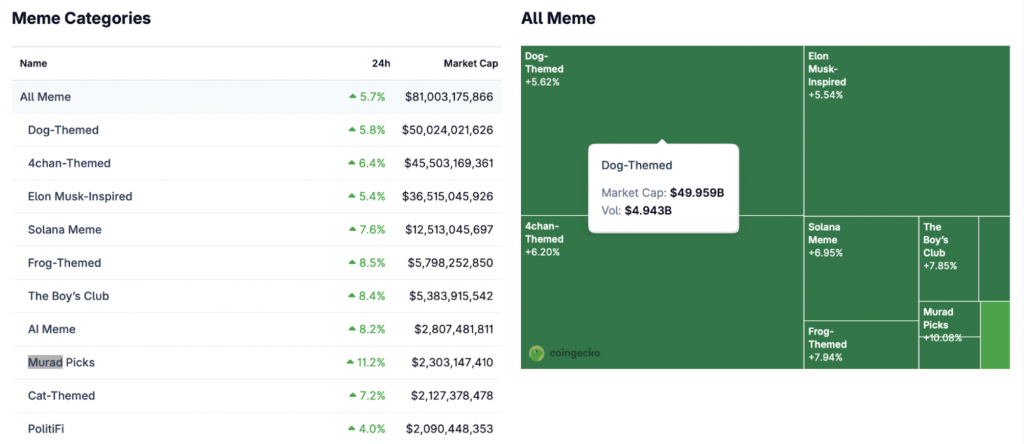This screenshot has width=1024, height=444.
Task: Click the Dog-Themed tooltip title
Action: click(636, 166)
